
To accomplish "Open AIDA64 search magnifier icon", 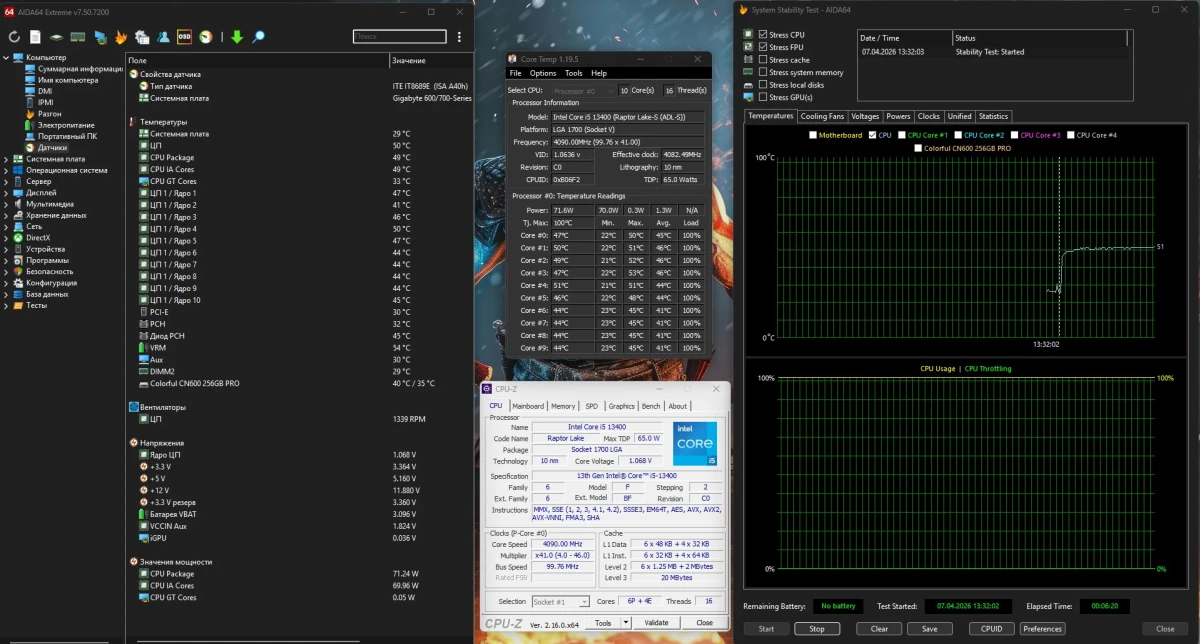I will tap(260, 37).
